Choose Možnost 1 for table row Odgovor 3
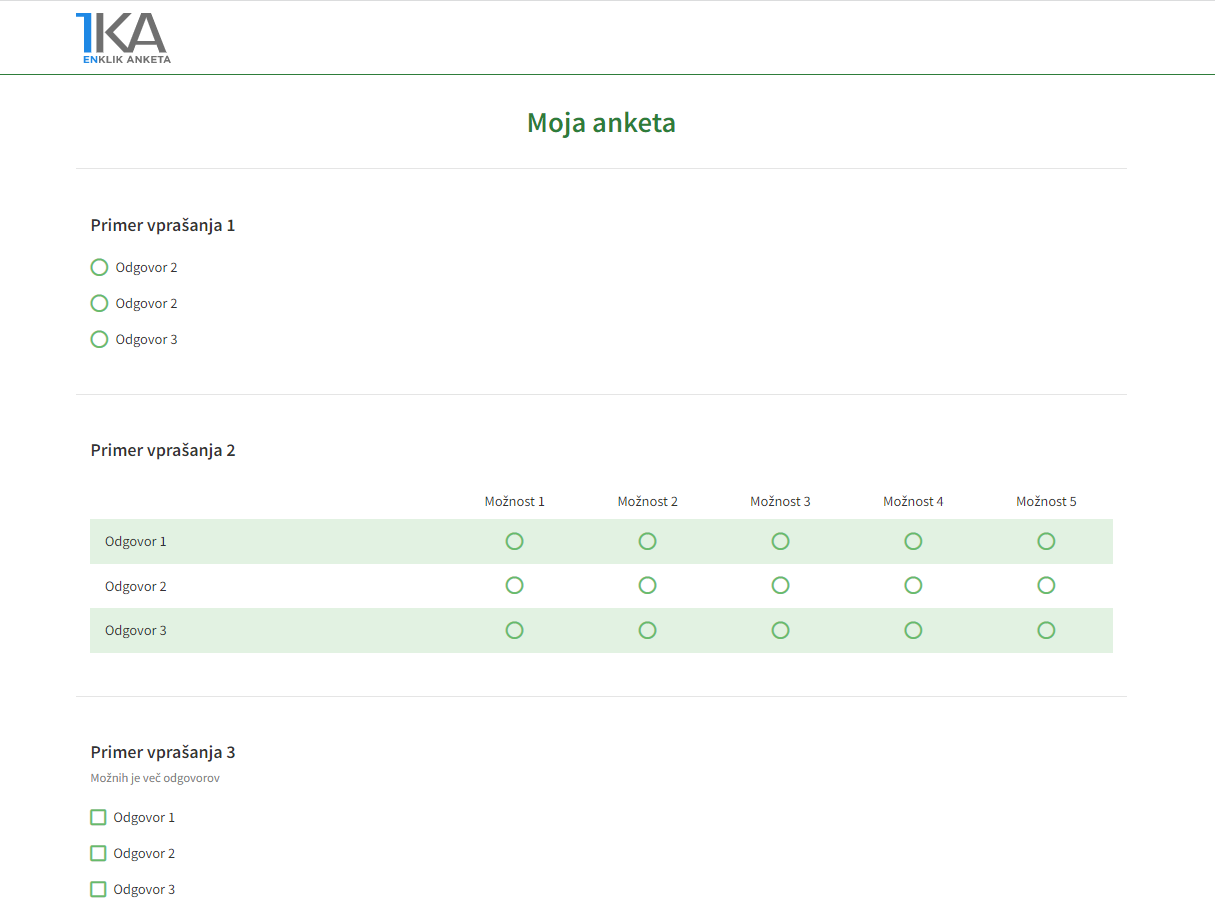Screen dimensions: 1215x911 tap(514, 630)
